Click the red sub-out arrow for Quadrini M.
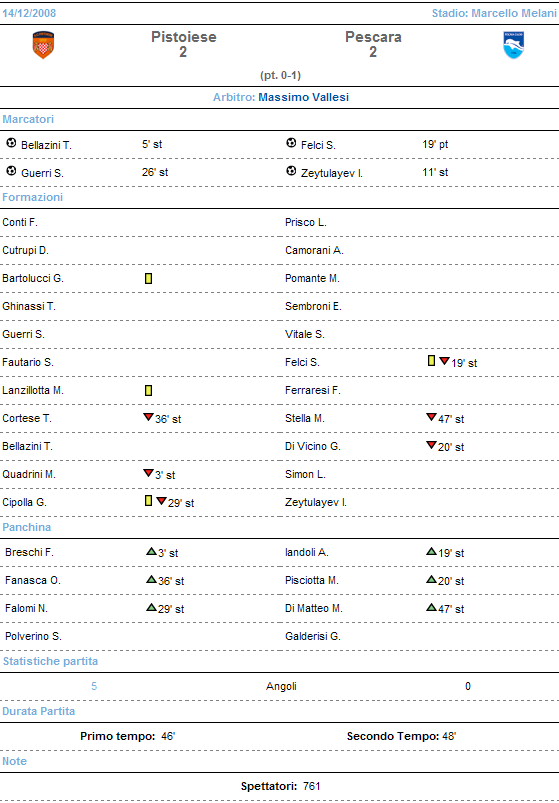The image size is (559, 803). [x=148, y=473]
